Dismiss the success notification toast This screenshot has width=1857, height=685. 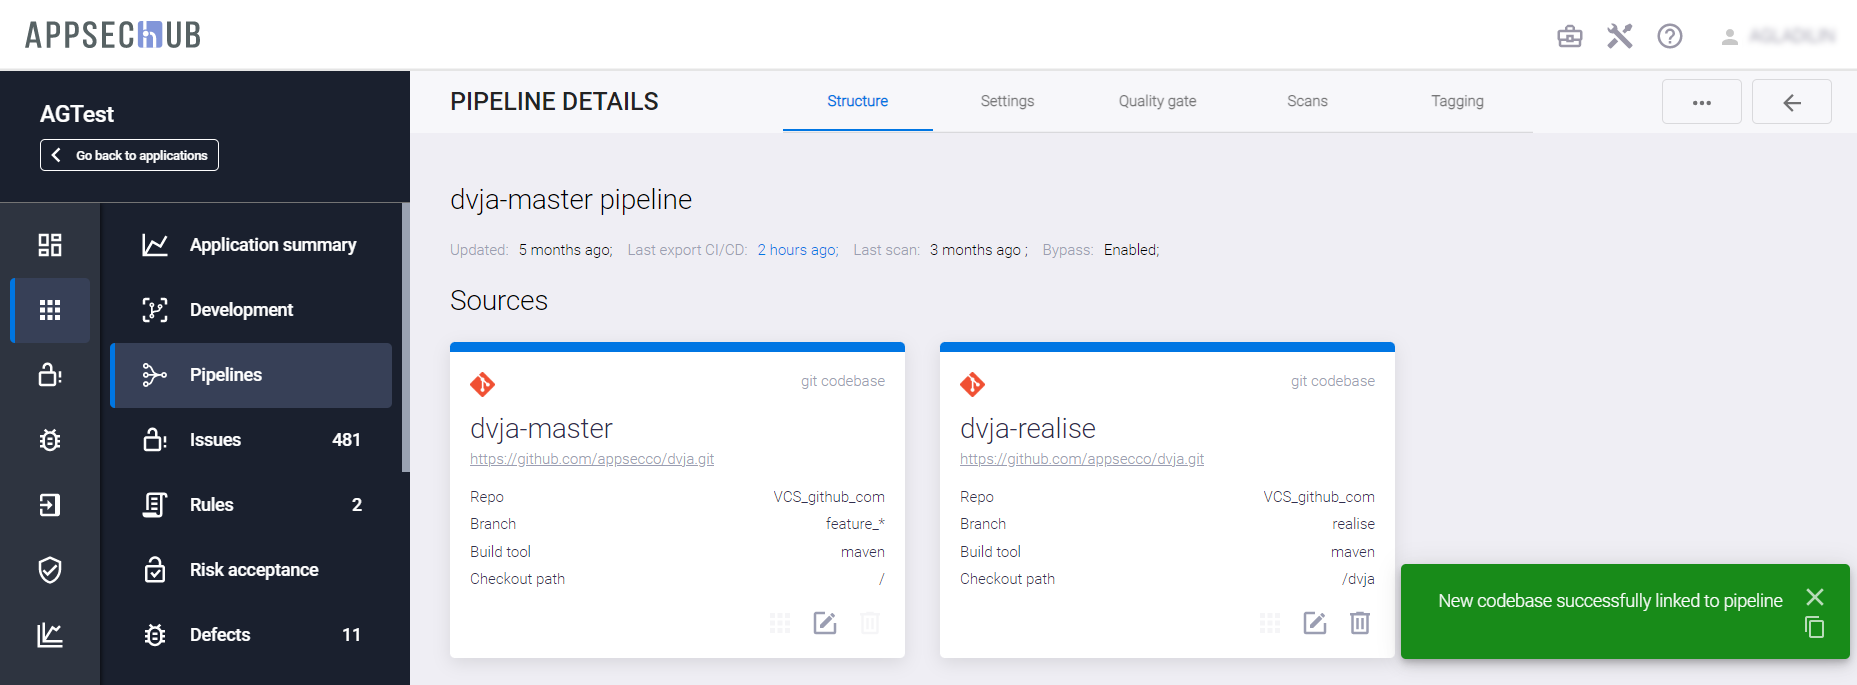(1814, 597)
